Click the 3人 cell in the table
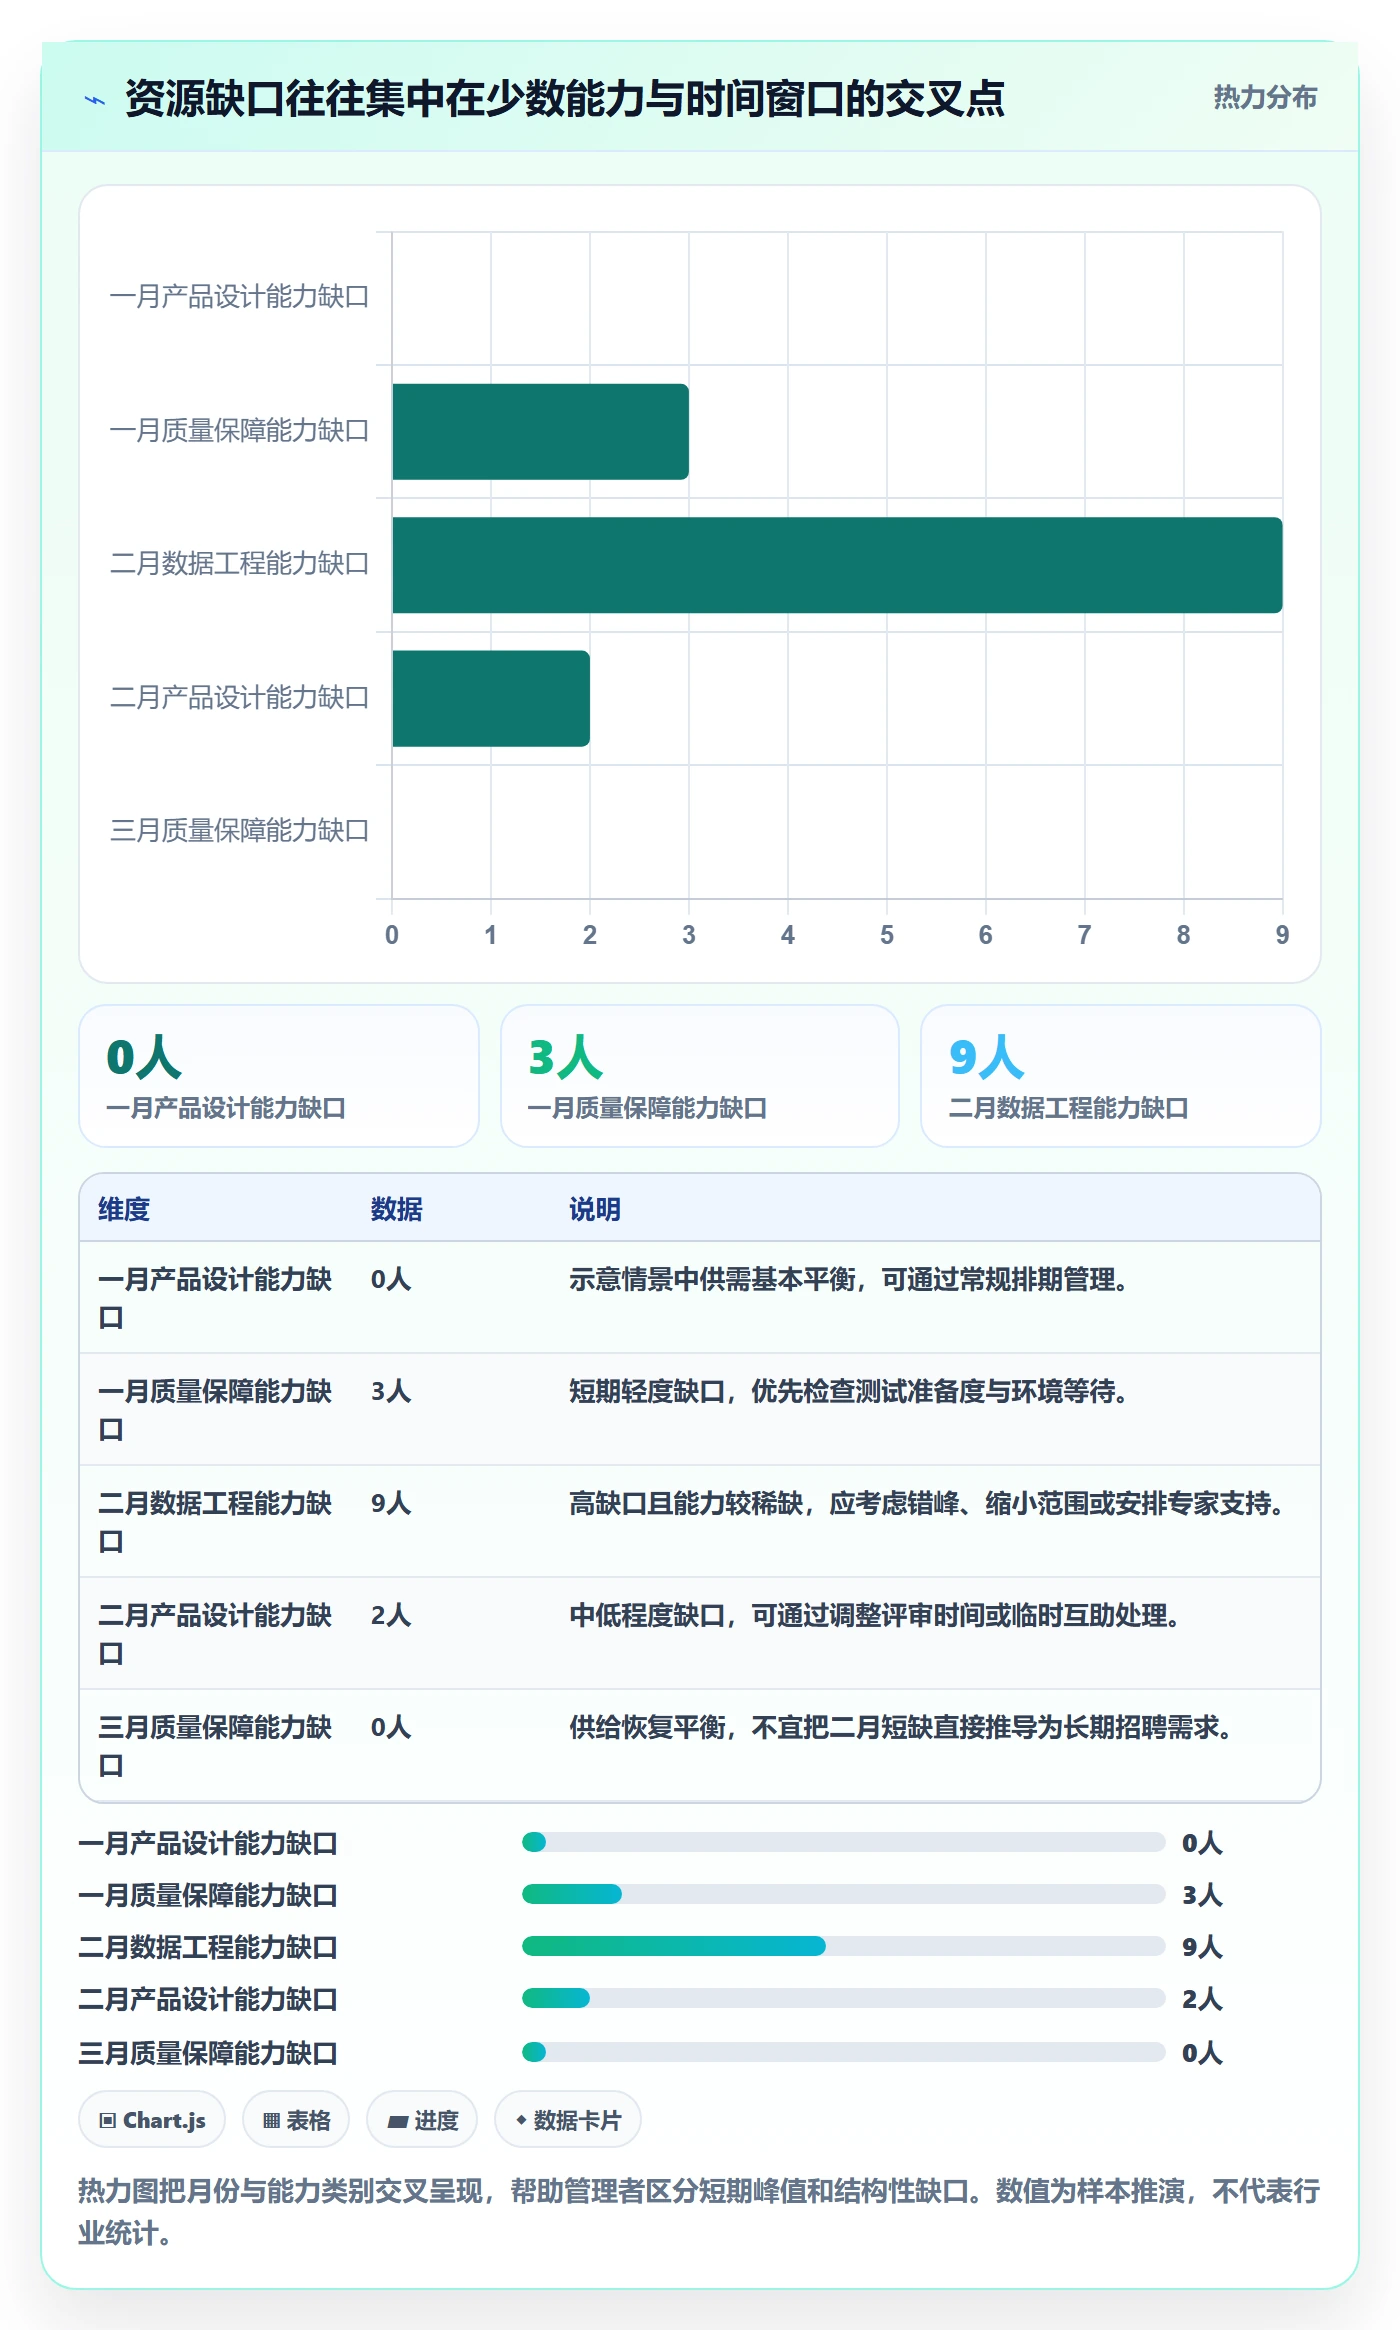 point(391,1391)
